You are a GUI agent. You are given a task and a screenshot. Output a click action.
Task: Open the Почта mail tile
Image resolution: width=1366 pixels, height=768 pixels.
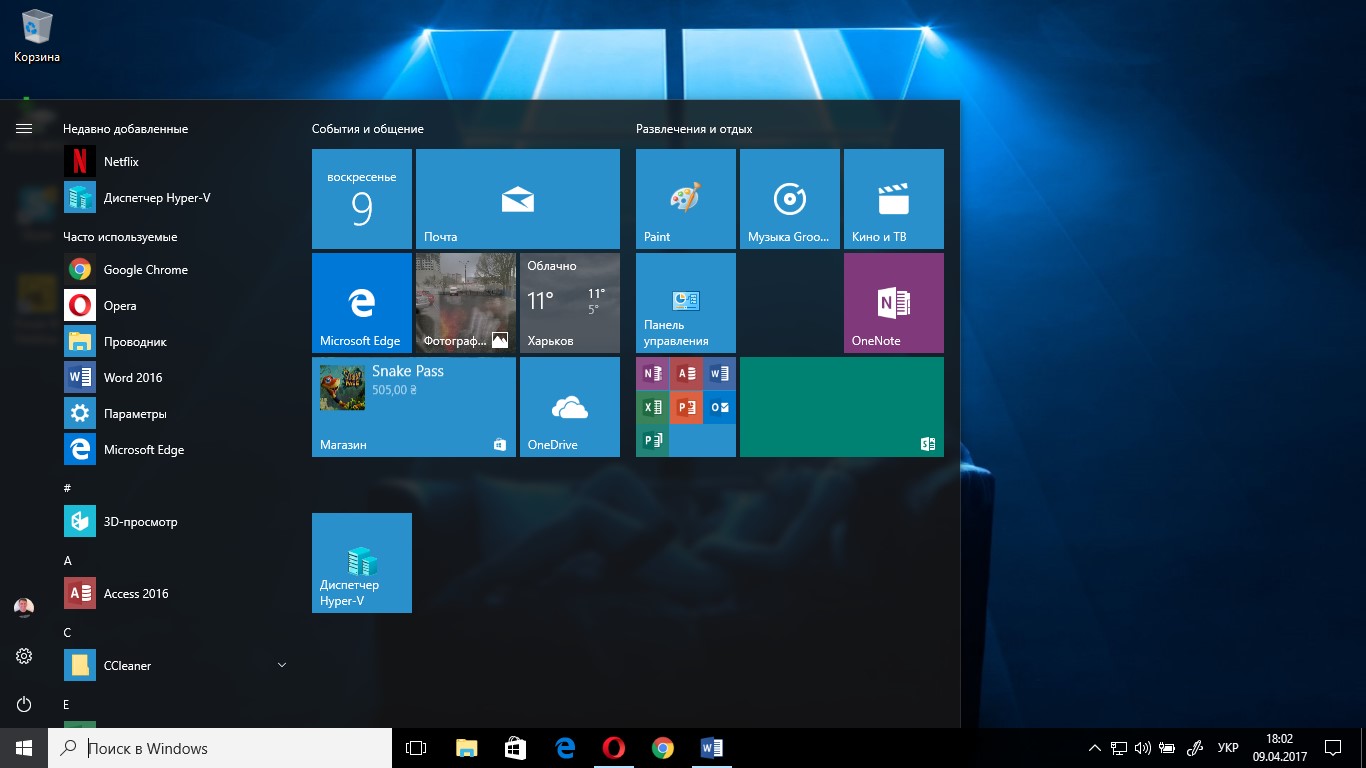518,199
